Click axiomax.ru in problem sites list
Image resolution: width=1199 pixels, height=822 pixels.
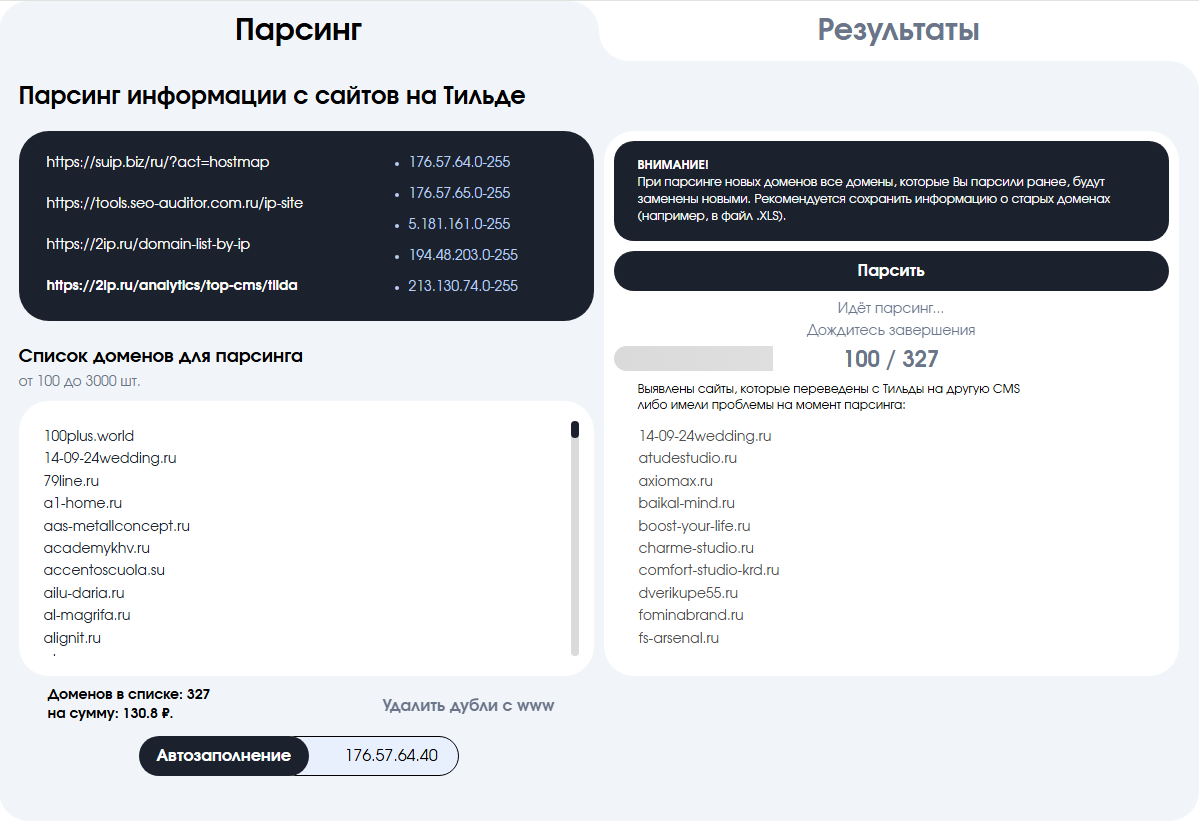point(675,481)
